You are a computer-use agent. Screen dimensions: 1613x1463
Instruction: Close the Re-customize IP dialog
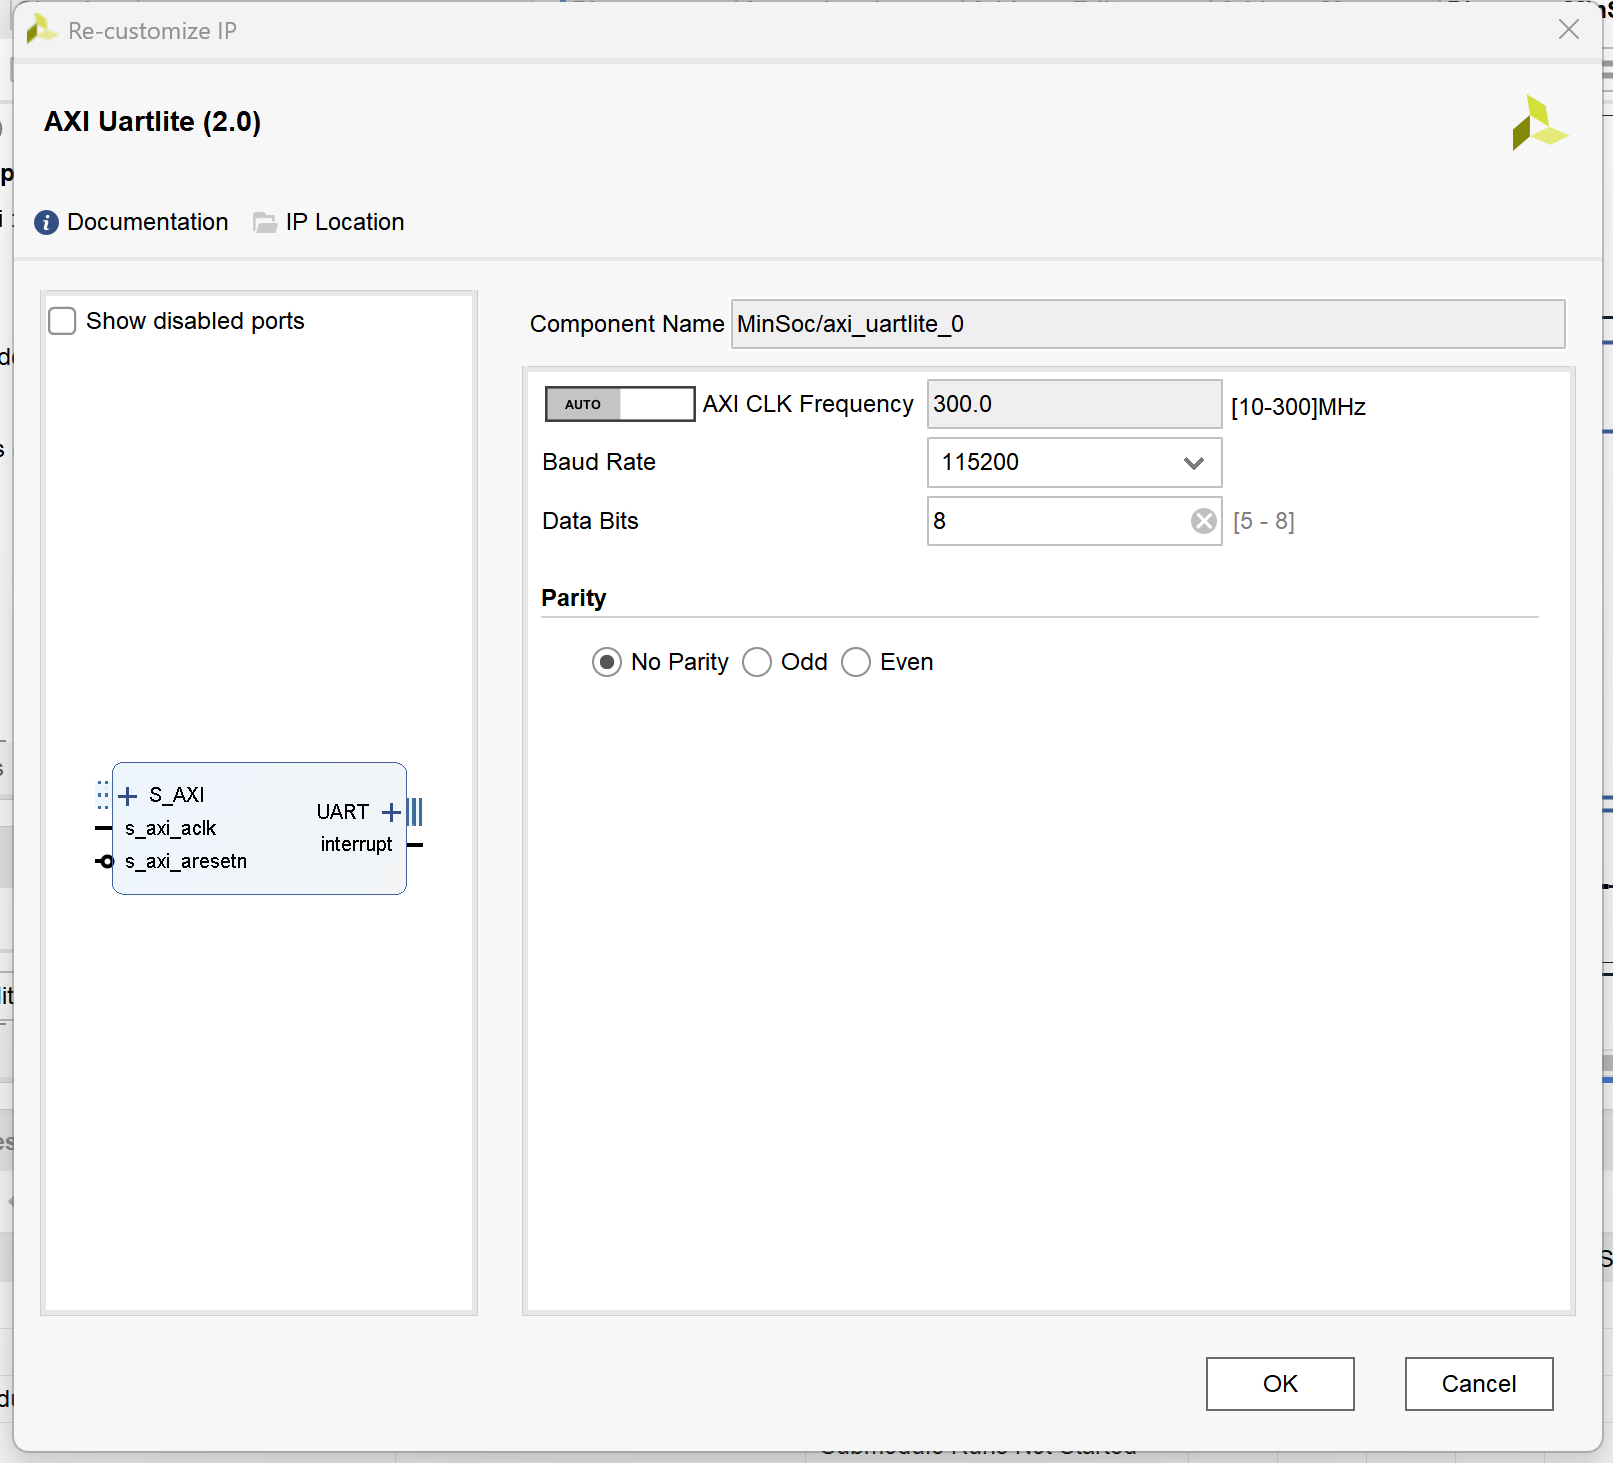click(x=1569, y=30)
